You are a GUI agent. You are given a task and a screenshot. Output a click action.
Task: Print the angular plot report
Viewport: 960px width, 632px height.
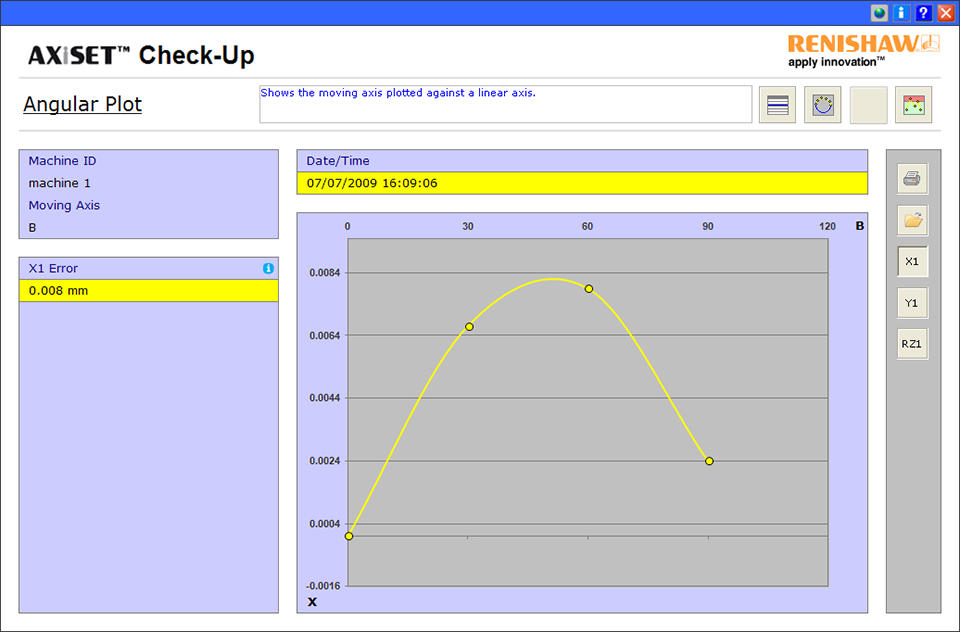point(912,179)
